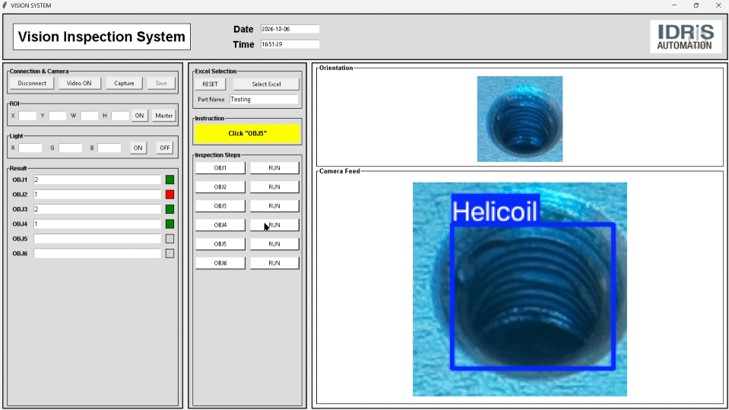Image resolution: width=729 pixels, height=410 pixels.
Task: Click the empty OBJ6 result field
Action: tap(97, 253)
